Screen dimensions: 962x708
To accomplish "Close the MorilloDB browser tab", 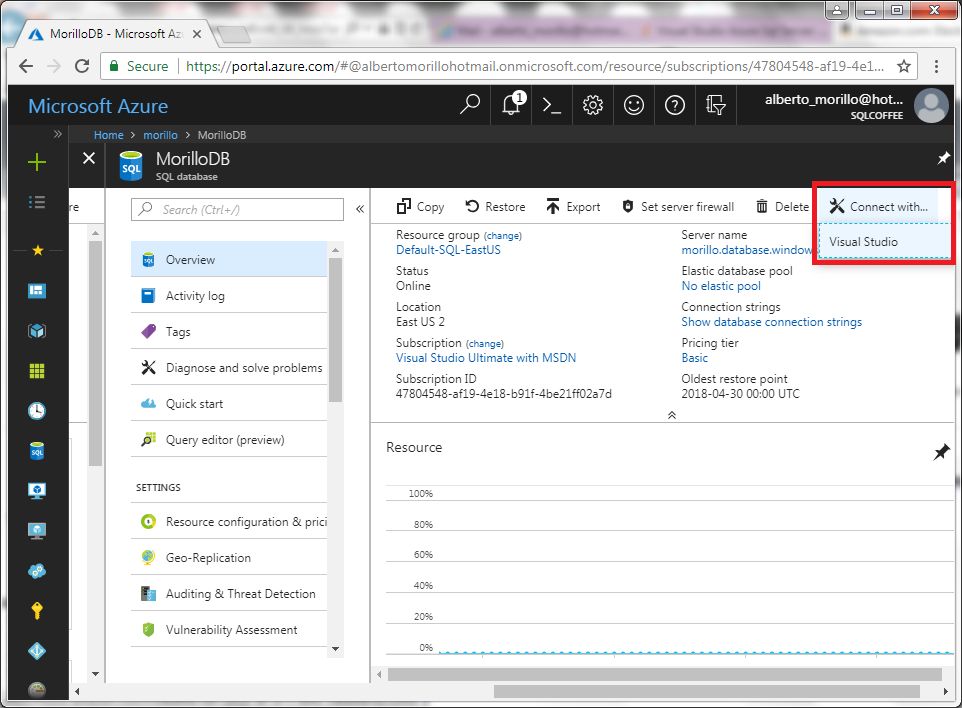I will [x=196, y=34].
